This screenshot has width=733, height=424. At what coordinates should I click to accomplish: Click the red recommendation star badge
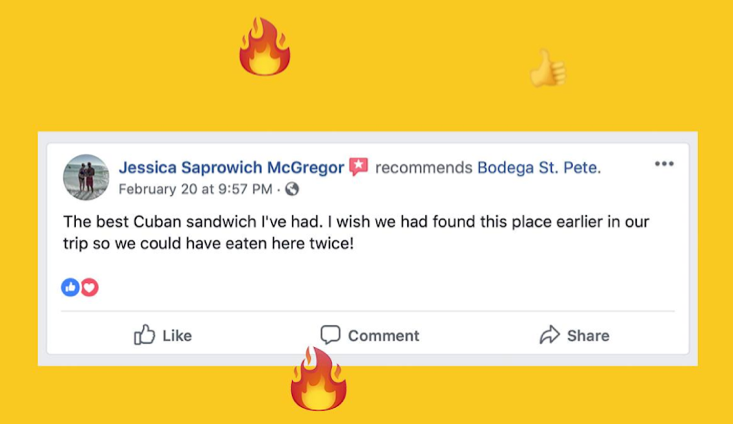tap(359, 167)
